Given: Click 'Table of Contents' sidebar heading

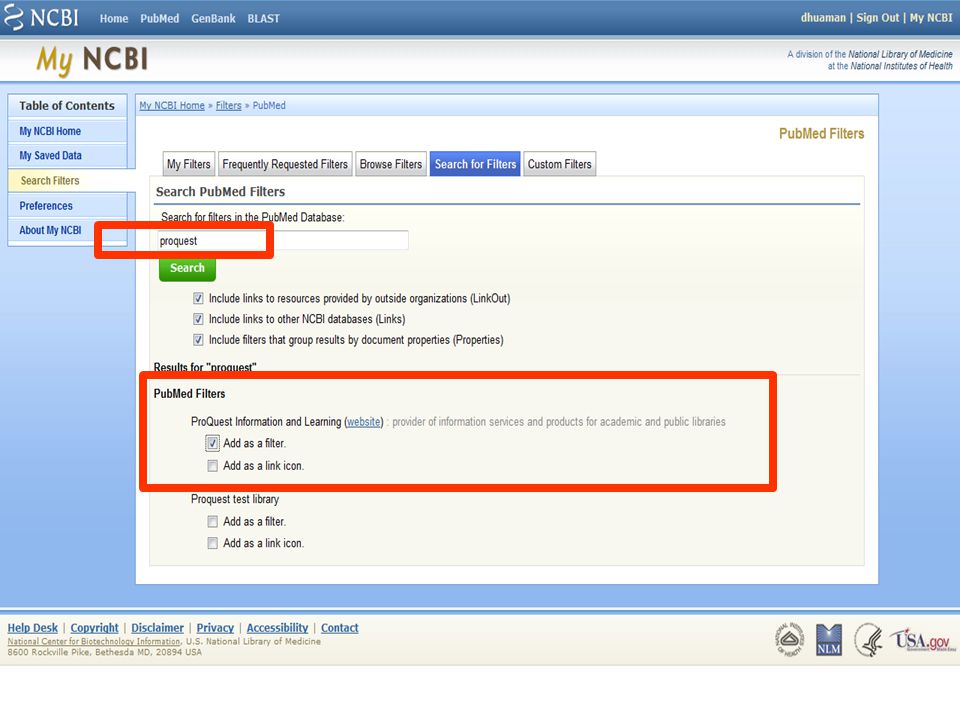Looking at the screenshot, I should point(67,106).
